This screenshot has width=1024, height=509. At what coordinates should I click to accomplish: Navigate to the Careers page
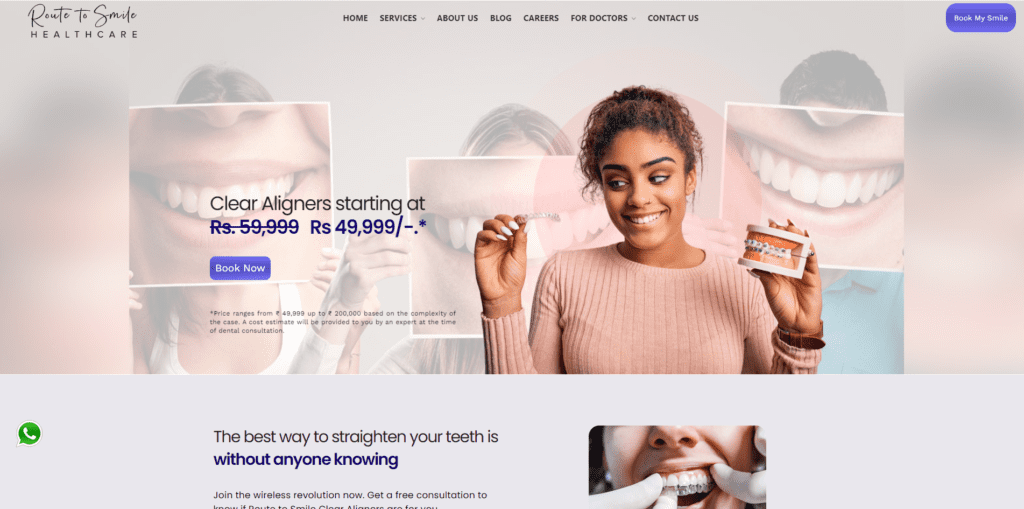click(541, 18)
